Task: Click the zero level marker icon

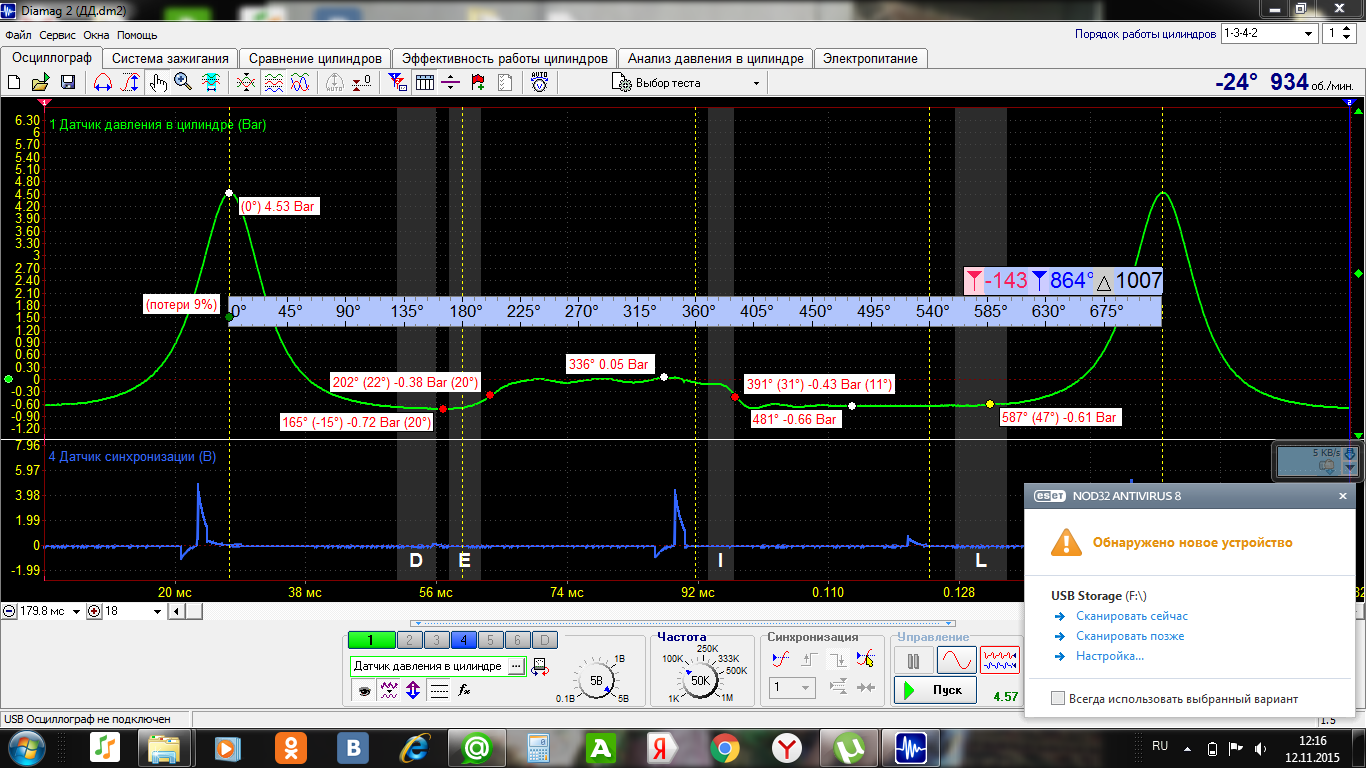Action: tap(362, 82)
